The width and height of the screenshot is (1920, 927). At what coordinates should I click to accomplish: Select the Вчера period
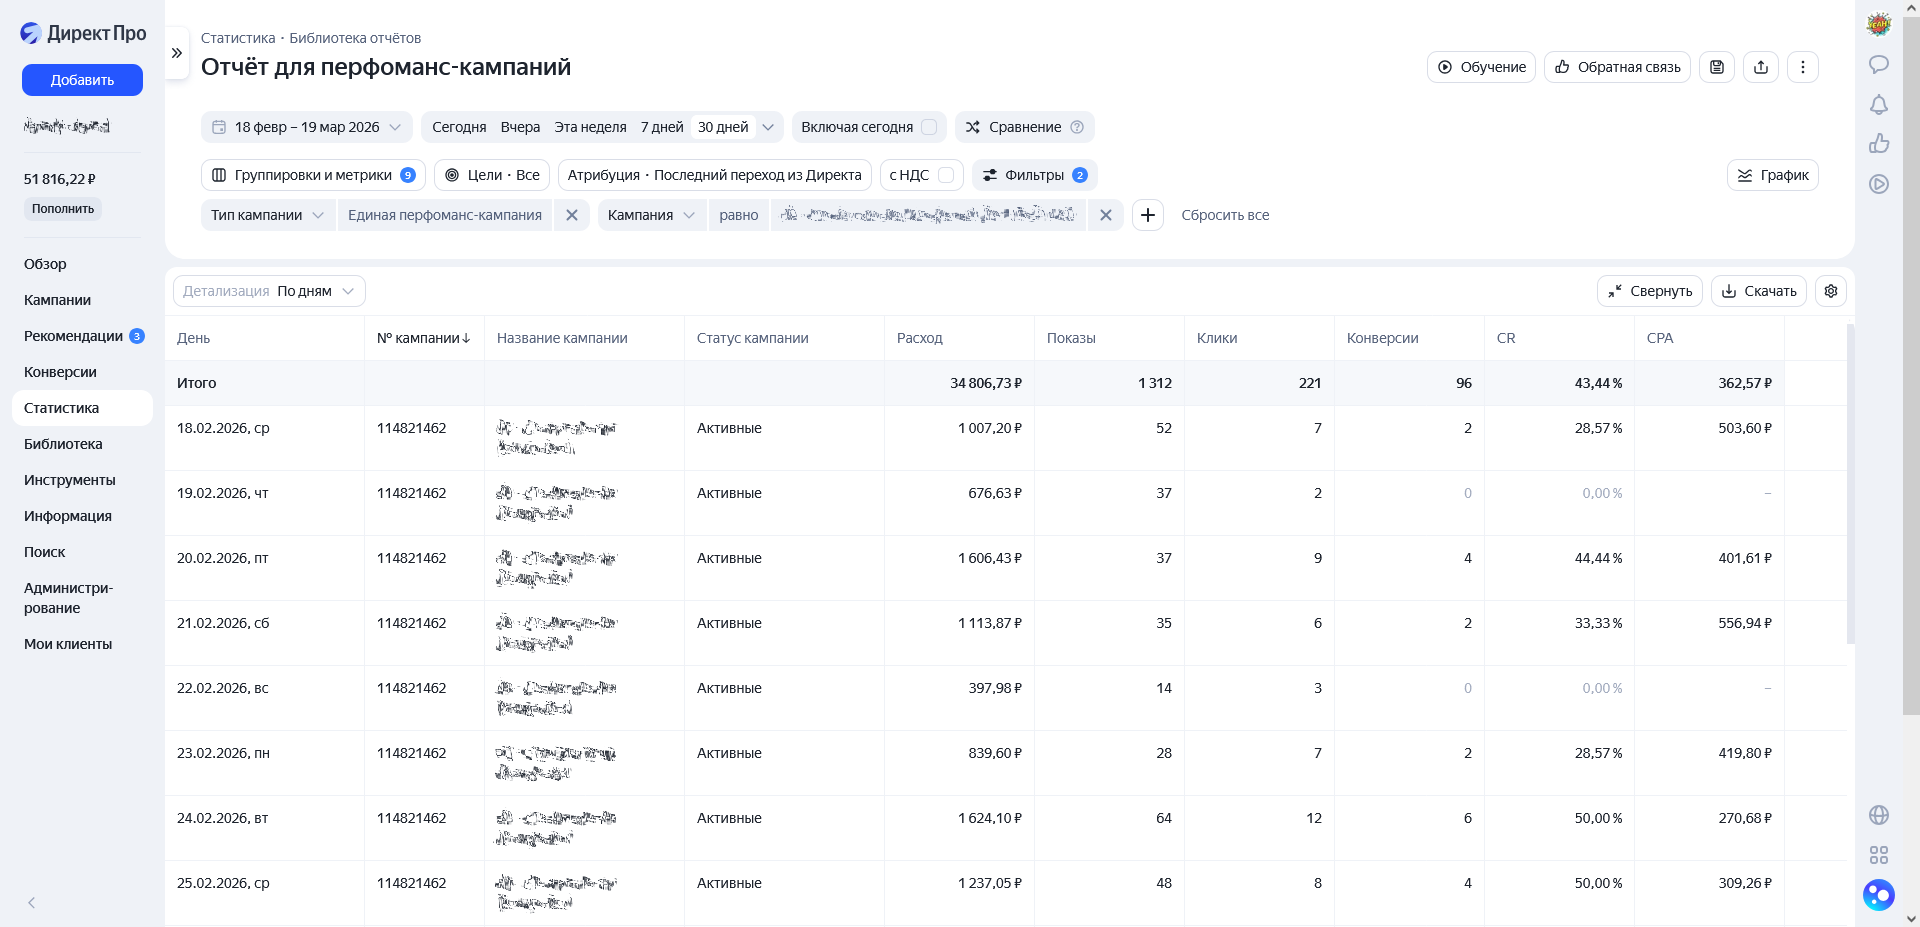(x=520, y=127)
